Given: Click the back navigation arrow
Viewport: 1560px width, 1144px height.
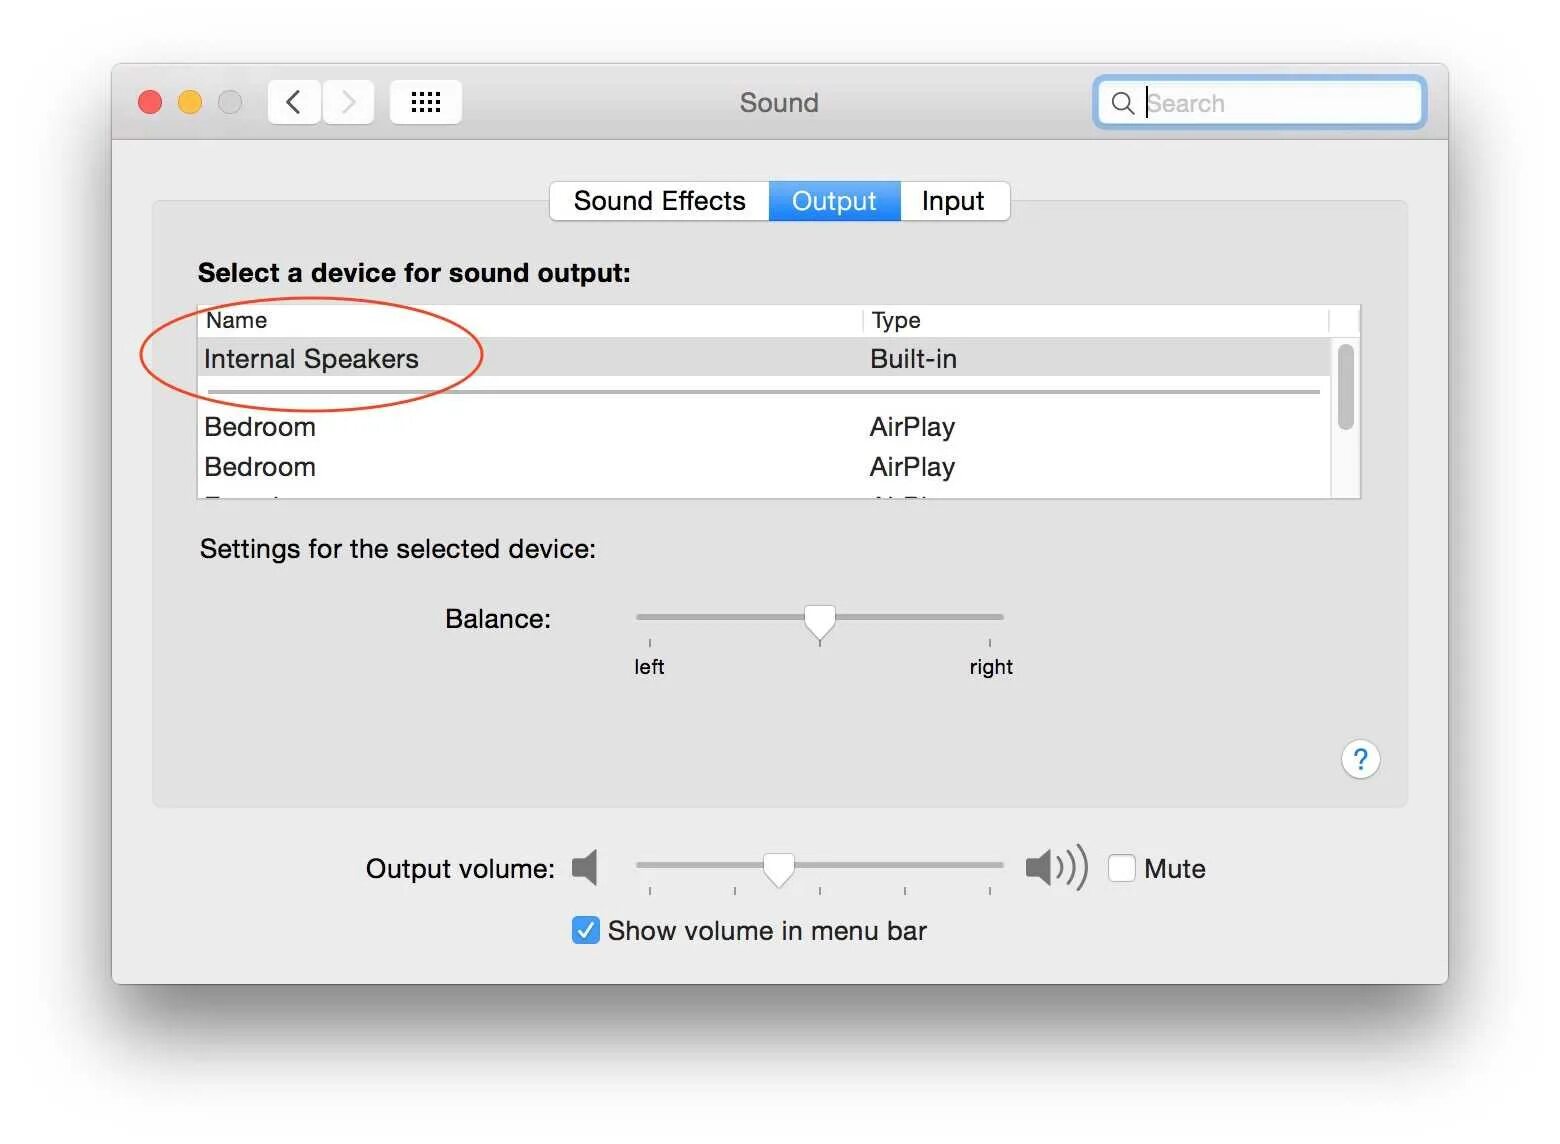Looking at the screenshot, I should click(x=293, y=101).
